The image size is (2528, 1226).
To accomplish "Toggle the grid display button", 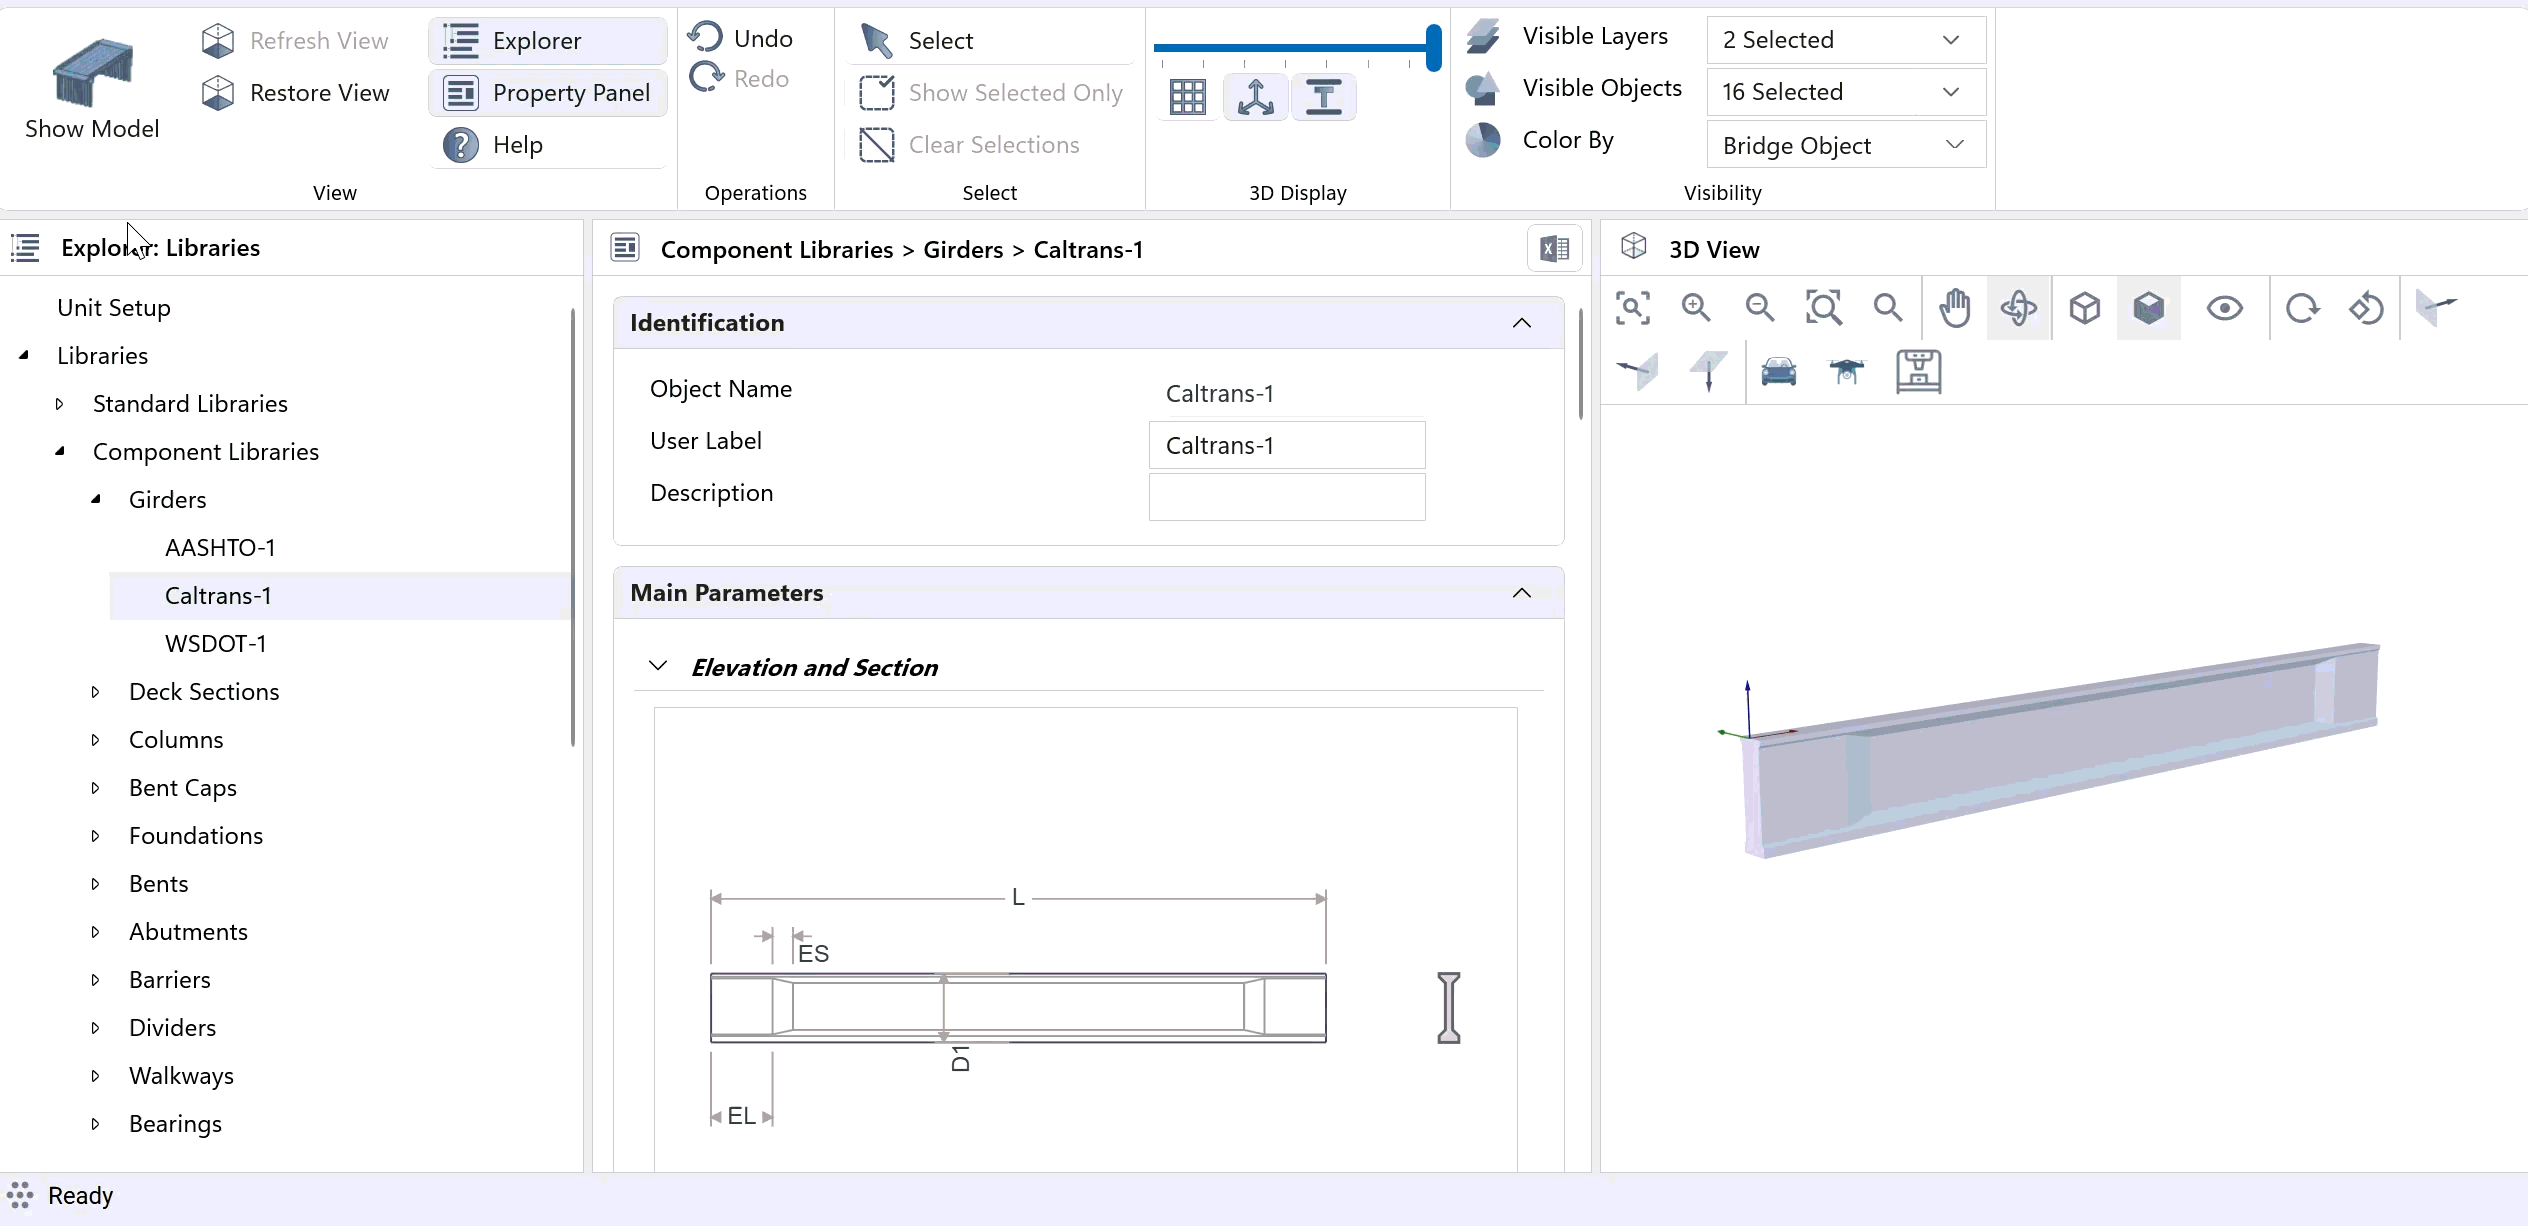I will 1188,97.
